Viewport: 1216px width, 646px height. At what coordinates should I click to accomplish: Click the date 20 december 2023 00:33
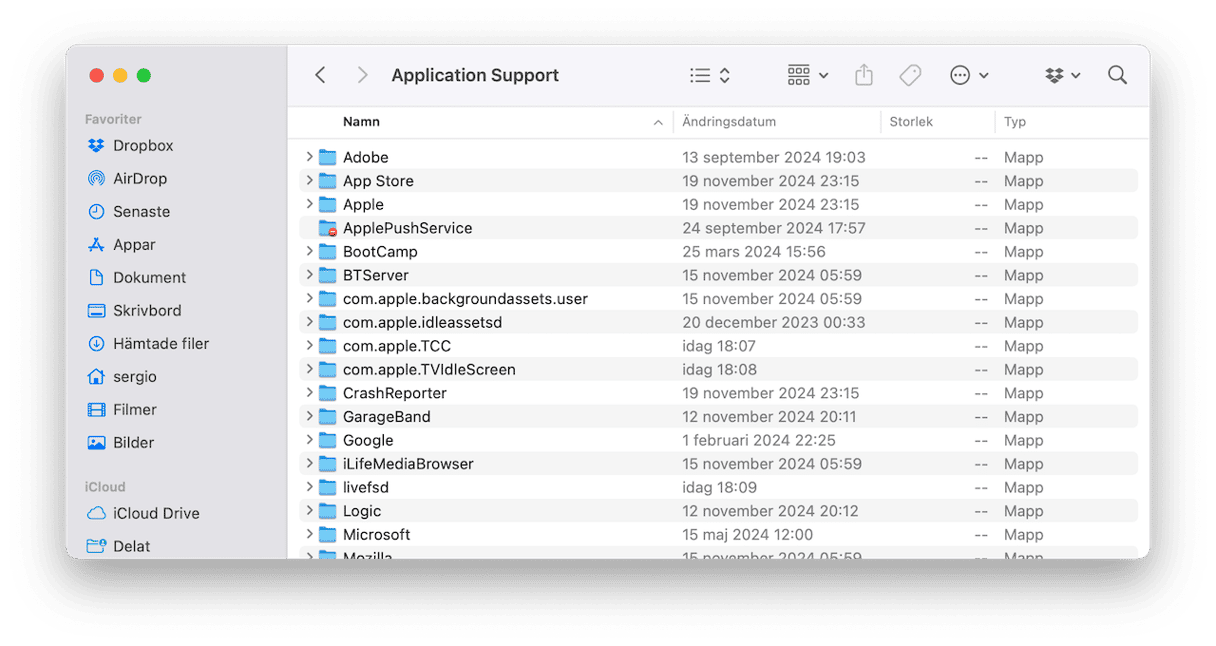pyautogui.click(x=774, y=322)
